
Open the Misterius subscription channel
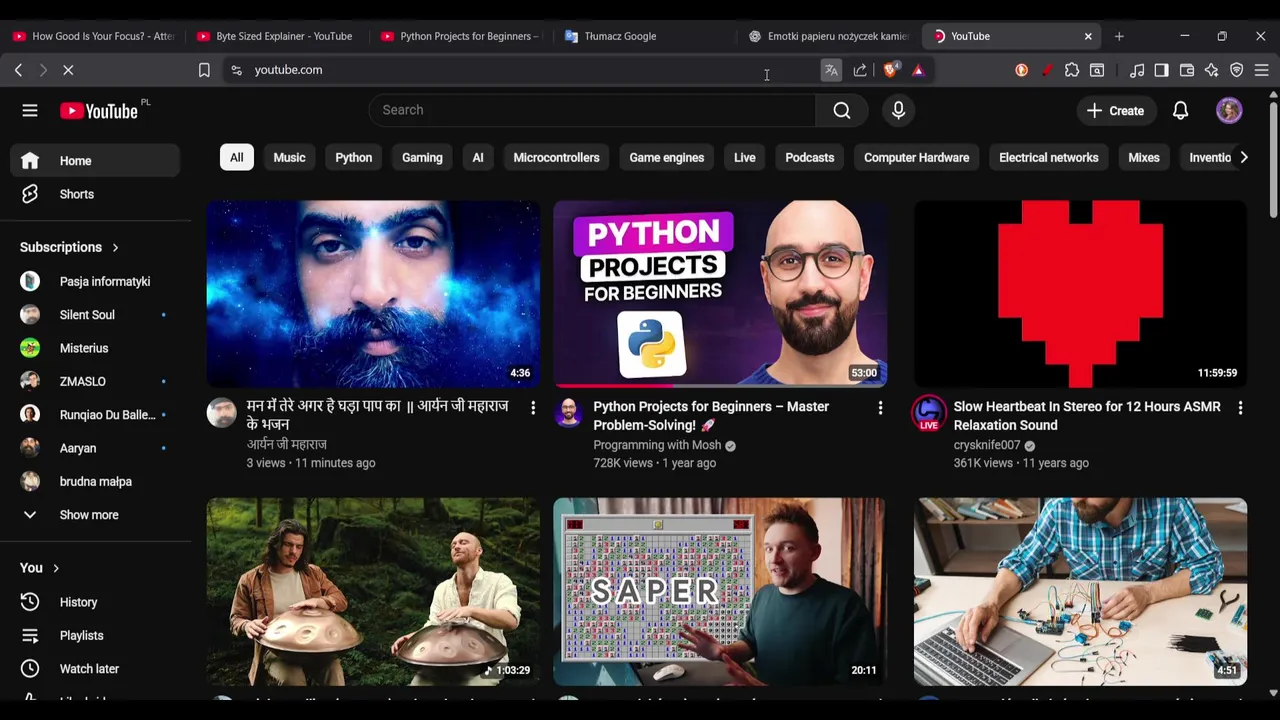click(x=95, y=348)
